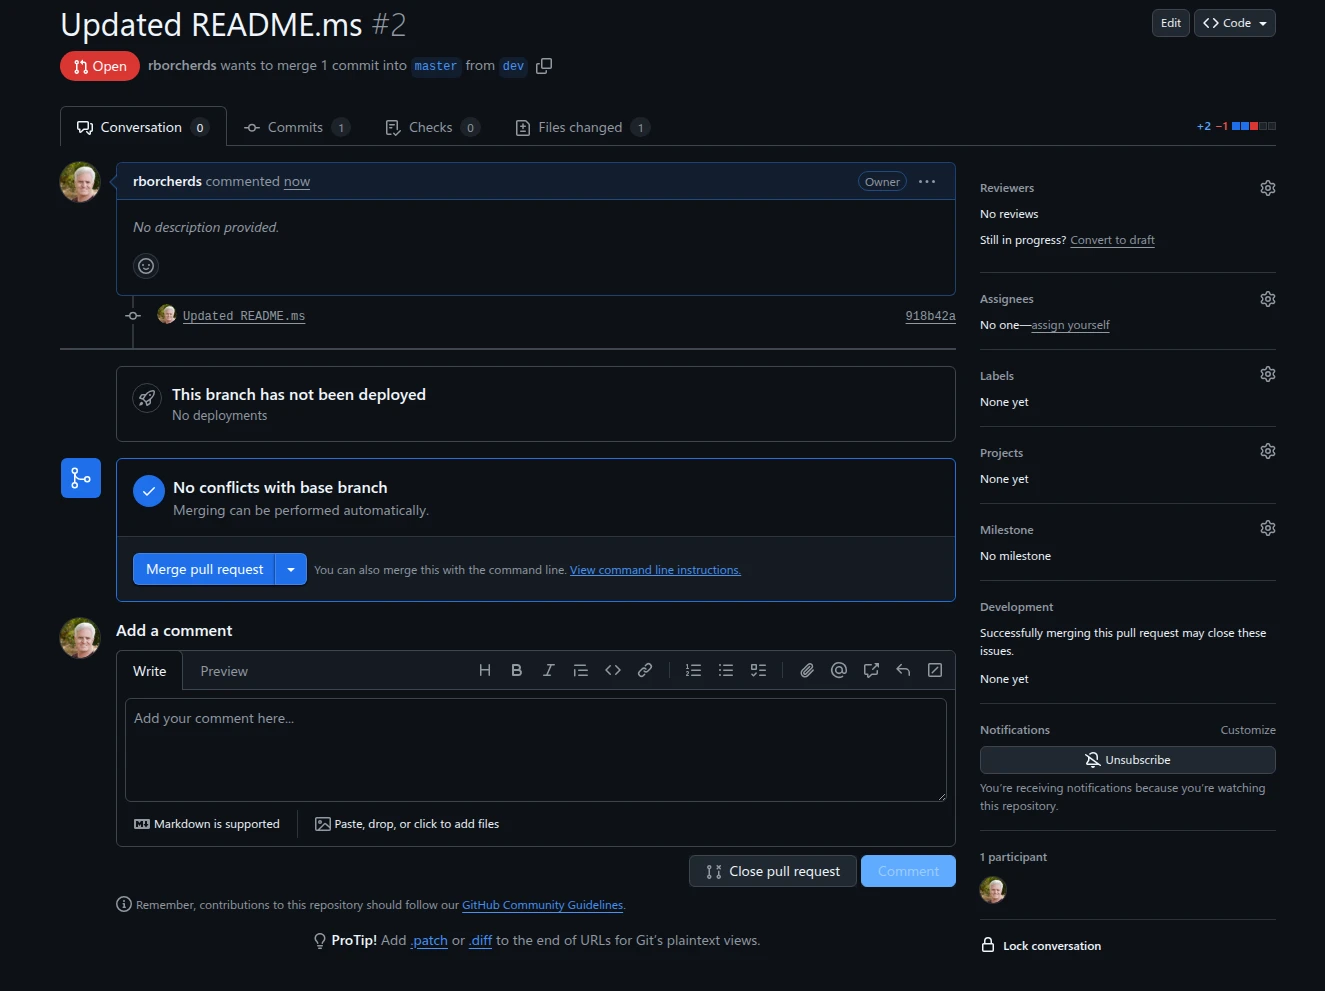The width and height of the screenshot is (1325, 991).
Task: Add a numbered list from the toolbar
Action: point(693,670)
